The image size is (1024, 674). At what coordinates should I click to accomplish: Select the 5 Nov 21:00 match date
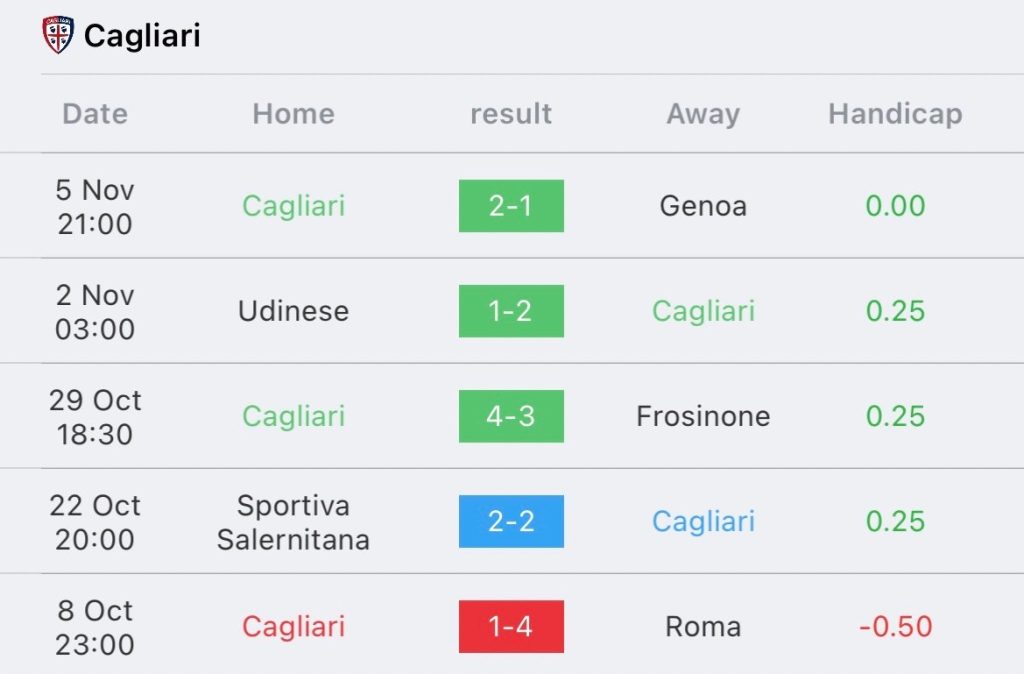coord(95,207)
